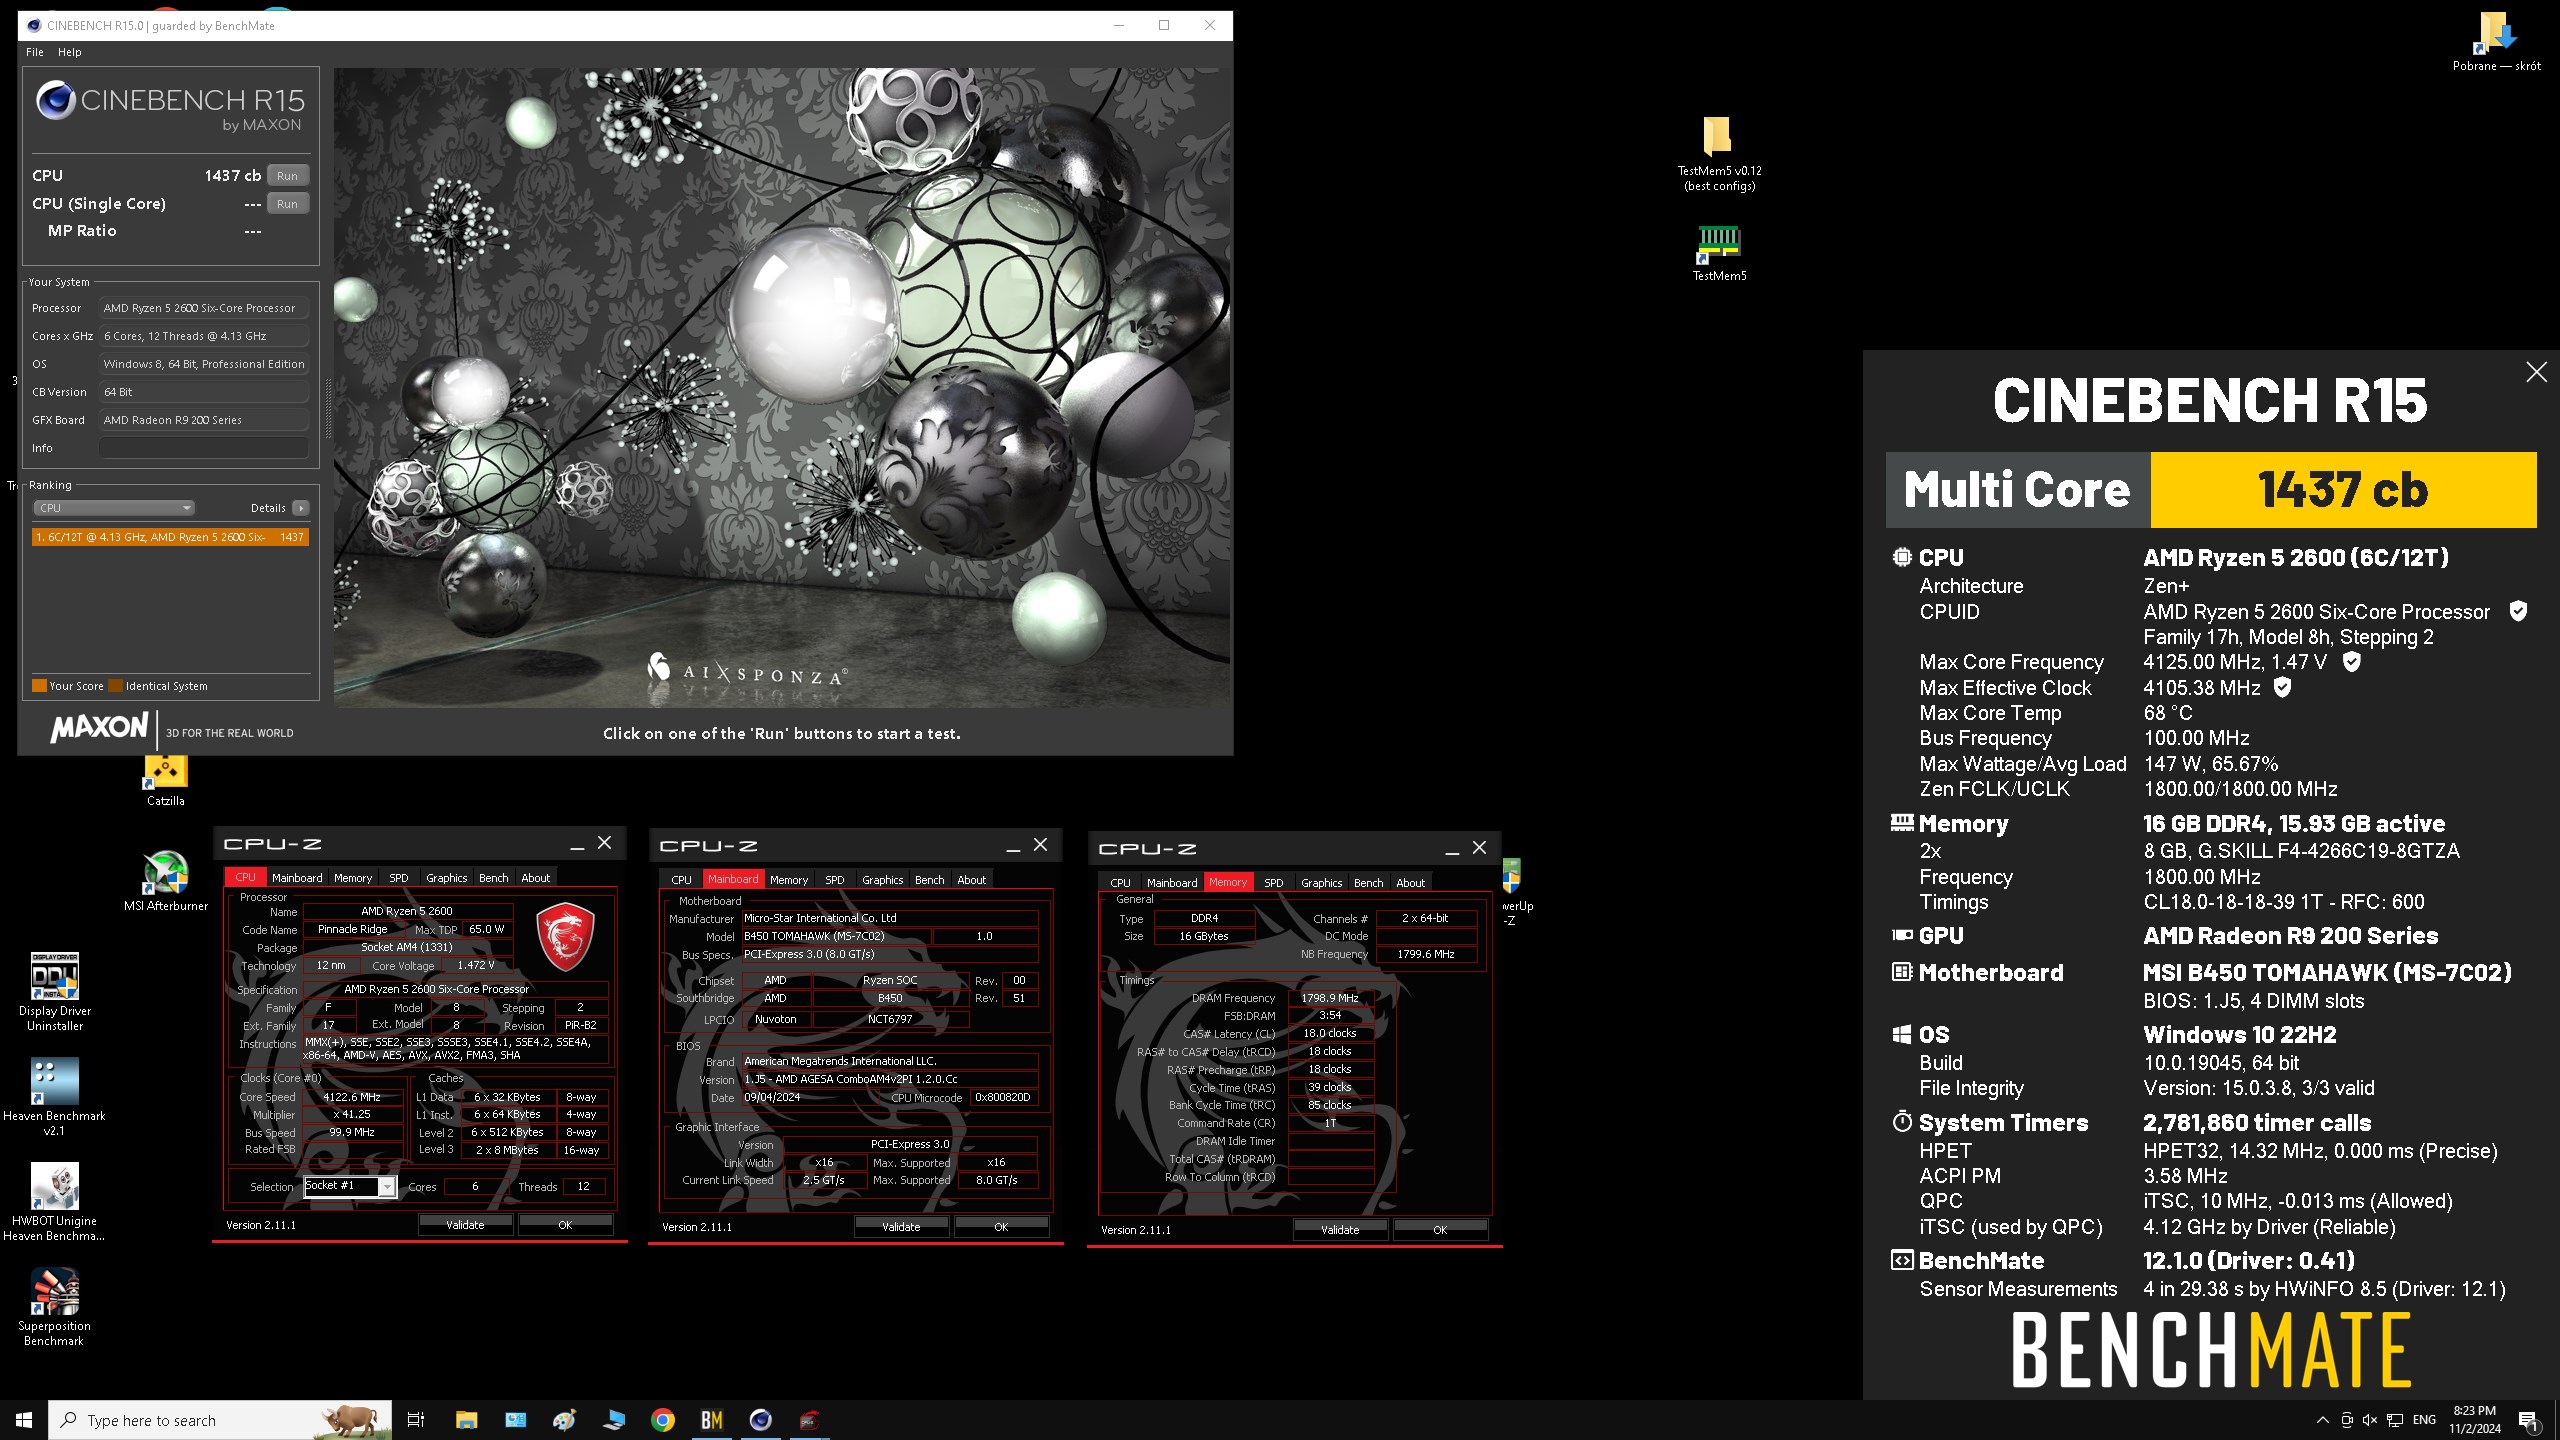Image resolution: width=2560 pixels, height=1440 pixels.
Task: Open SPD tab in first CPU-Z window
Action: pyautogui.click(x=399, y=878)
